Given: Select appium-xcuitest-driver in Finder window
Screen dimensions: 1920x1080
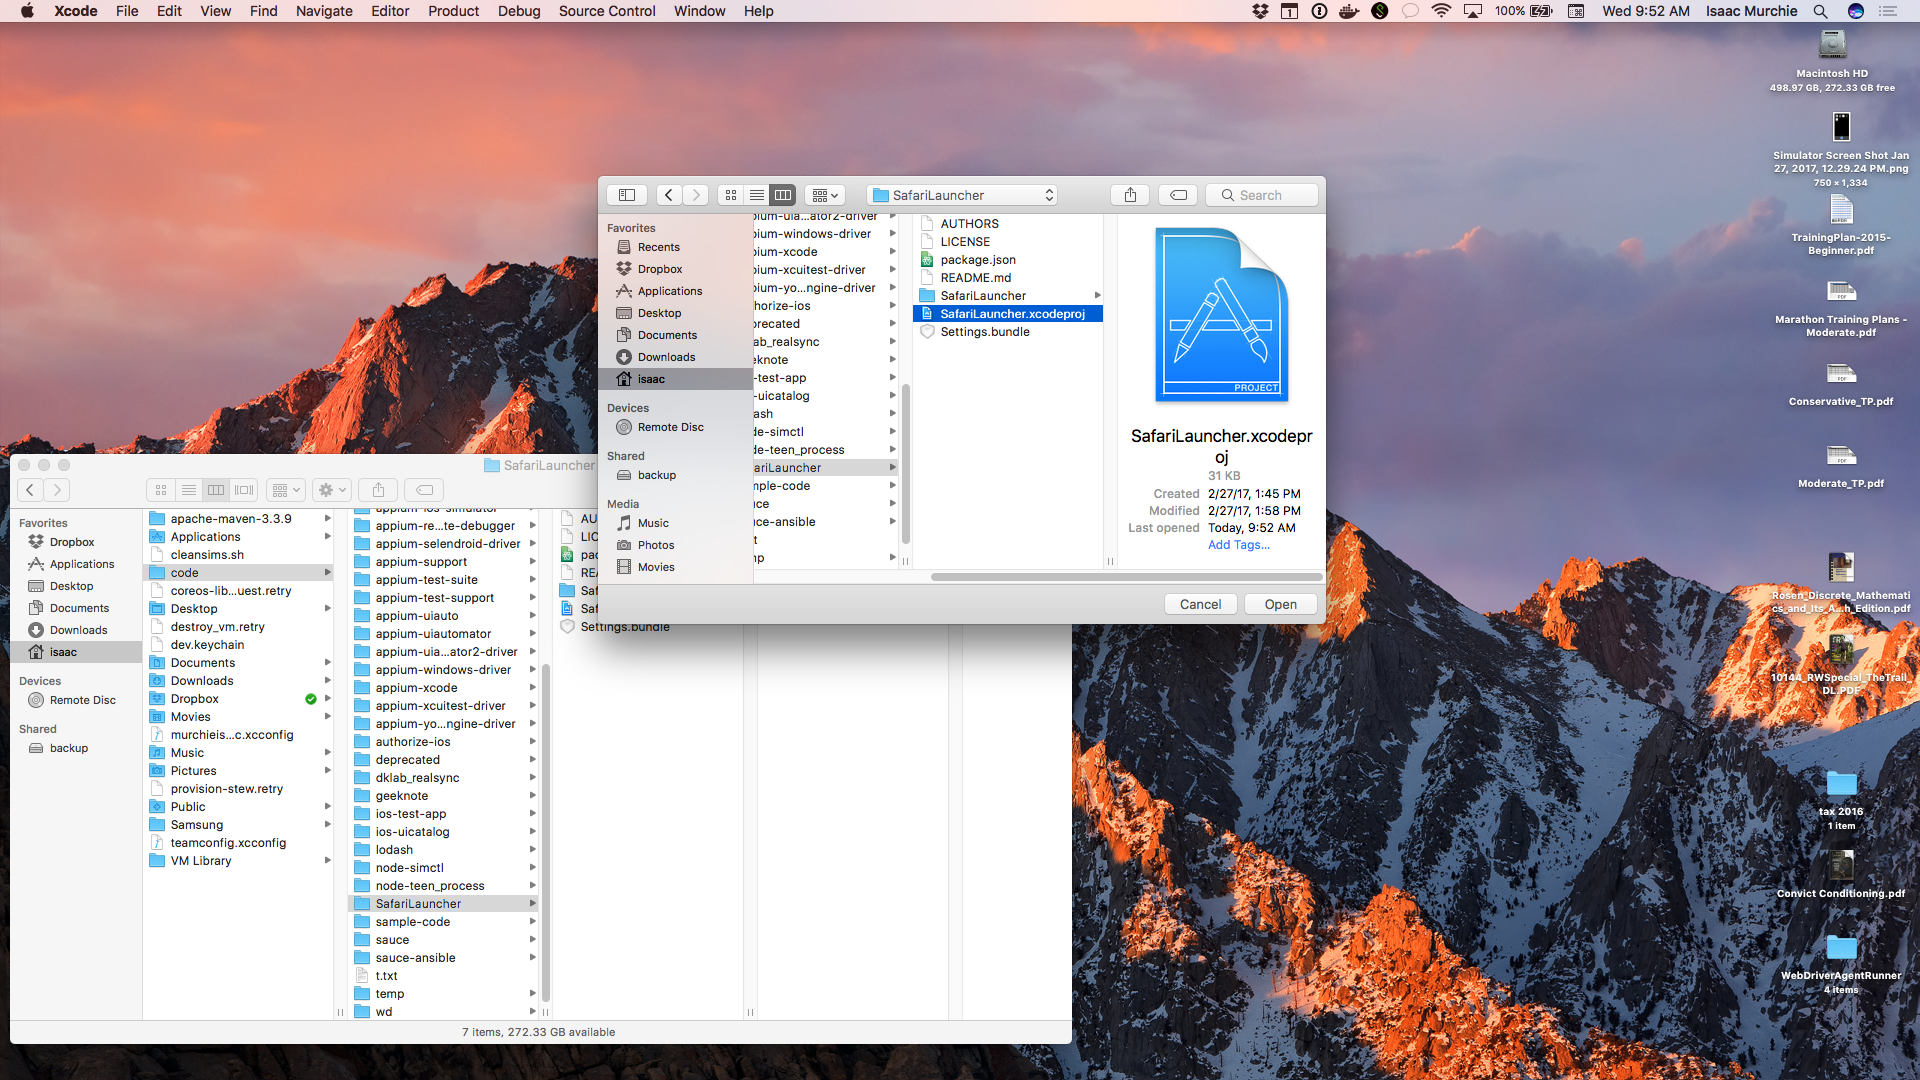Looking at the screenshot, I should (x=443, y=706).
